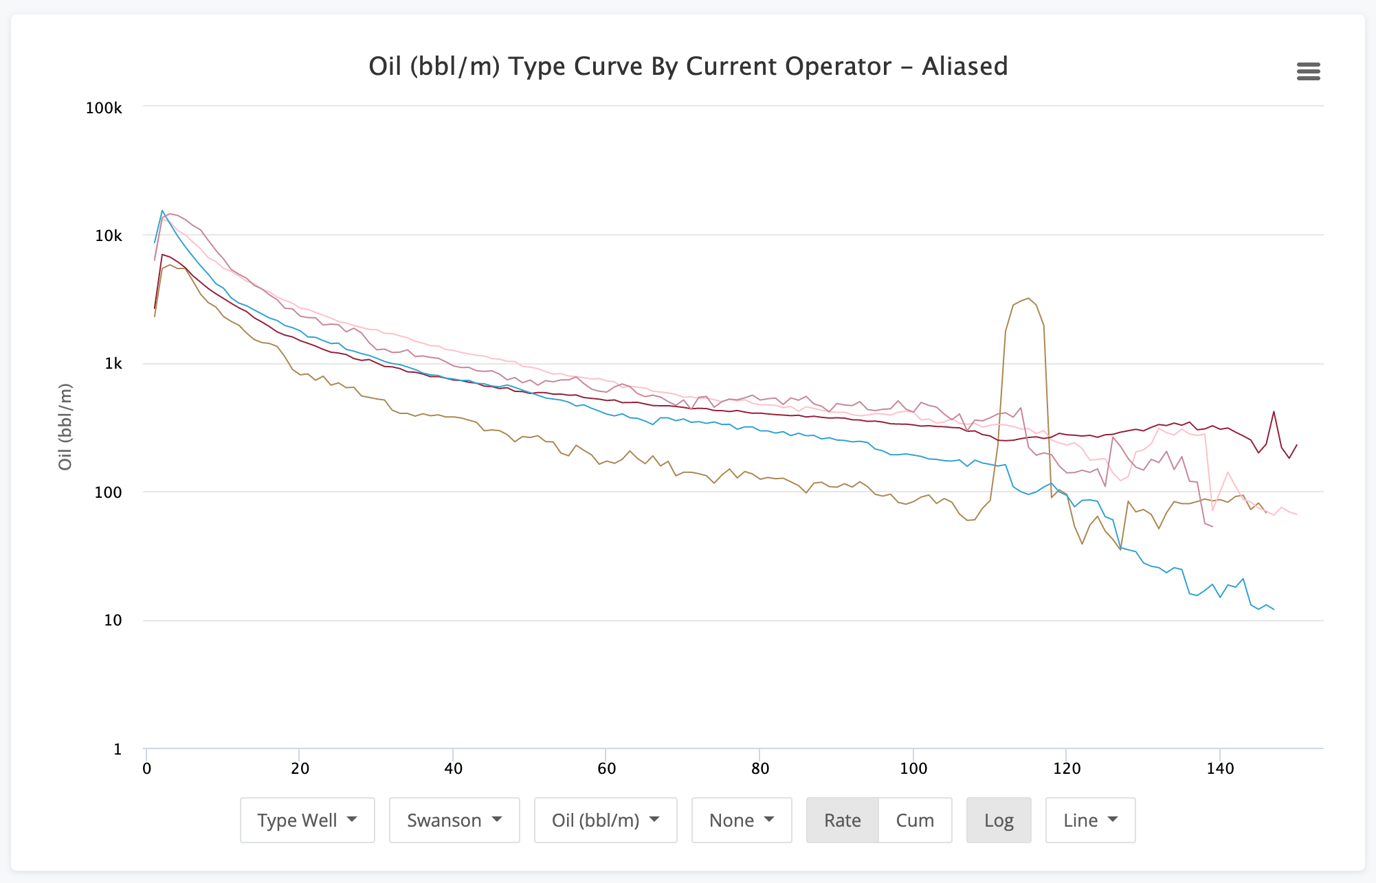Open the chart export hamburger menu
1376x883 pixels.
click(1308, 71)
